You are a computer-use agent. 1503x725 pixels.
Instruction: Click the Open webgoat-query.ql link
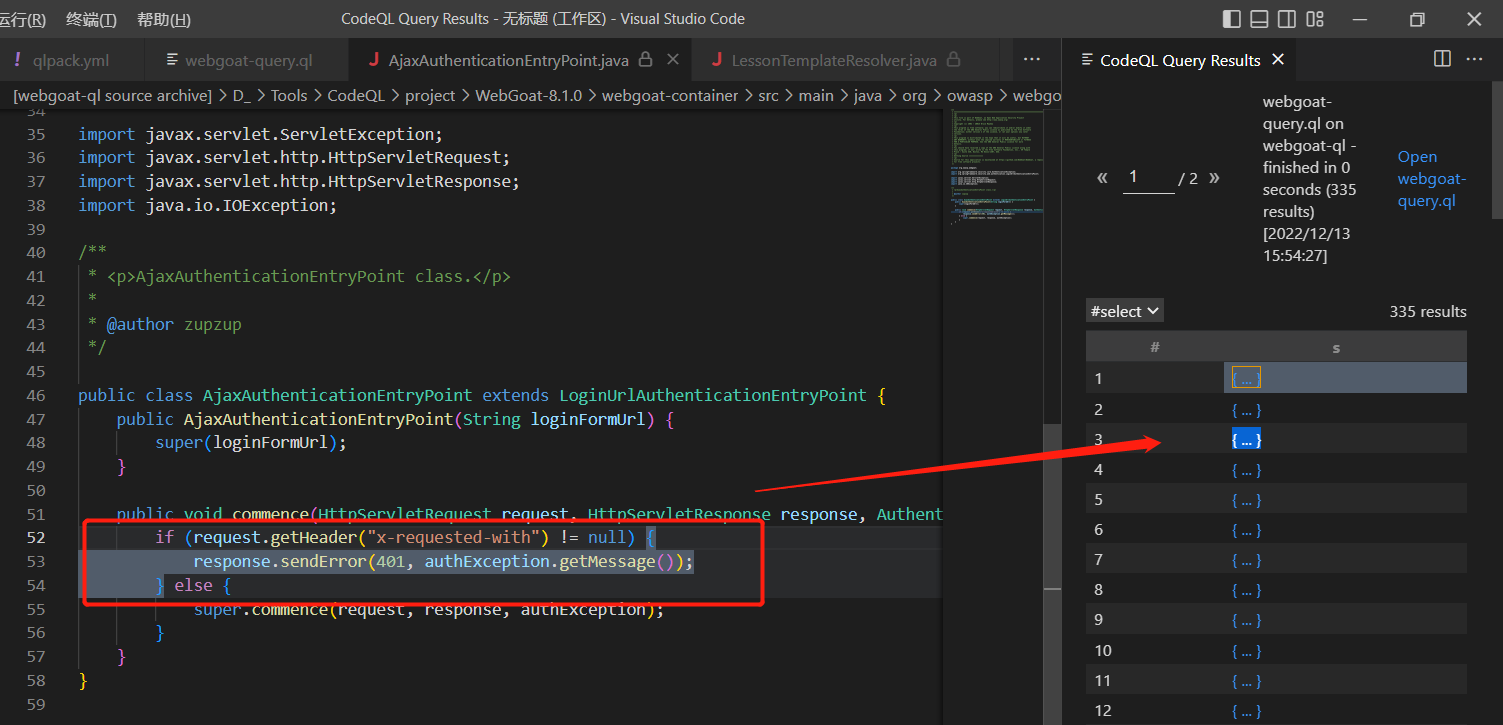pyautogui.click(x=1431, y=179)
